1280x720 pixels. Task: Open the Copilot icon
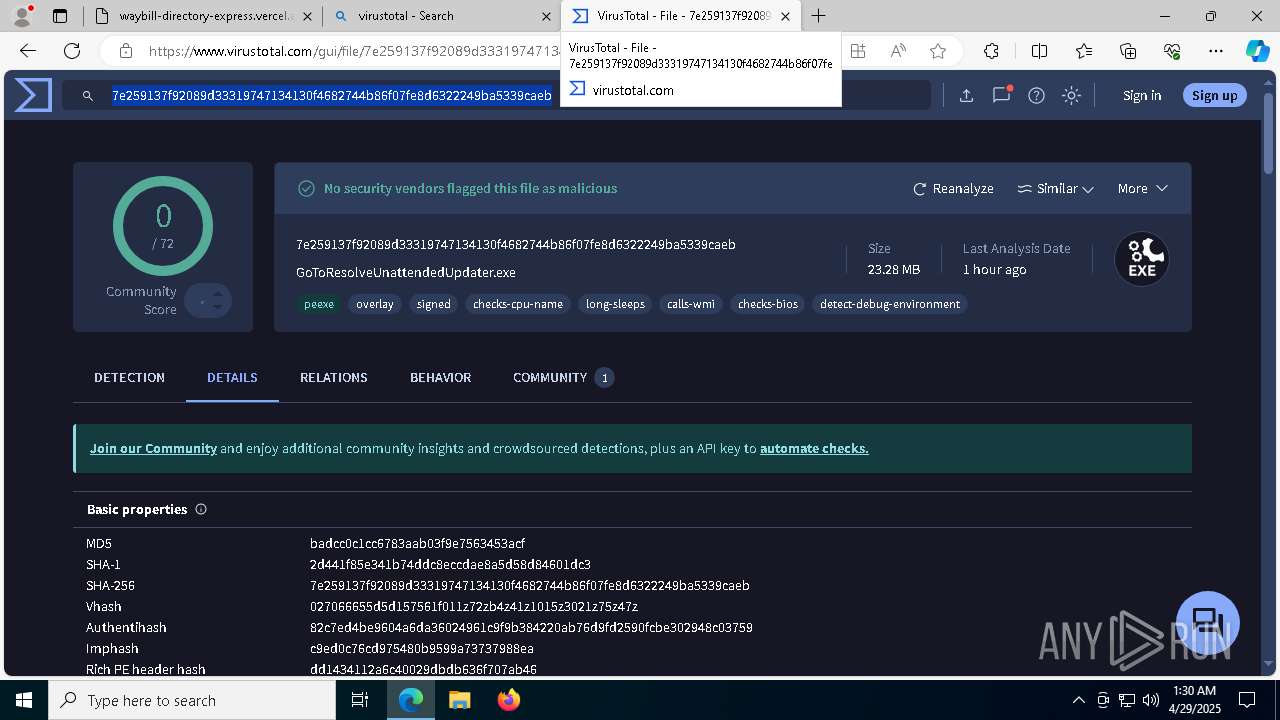(x=1257, y=51)
